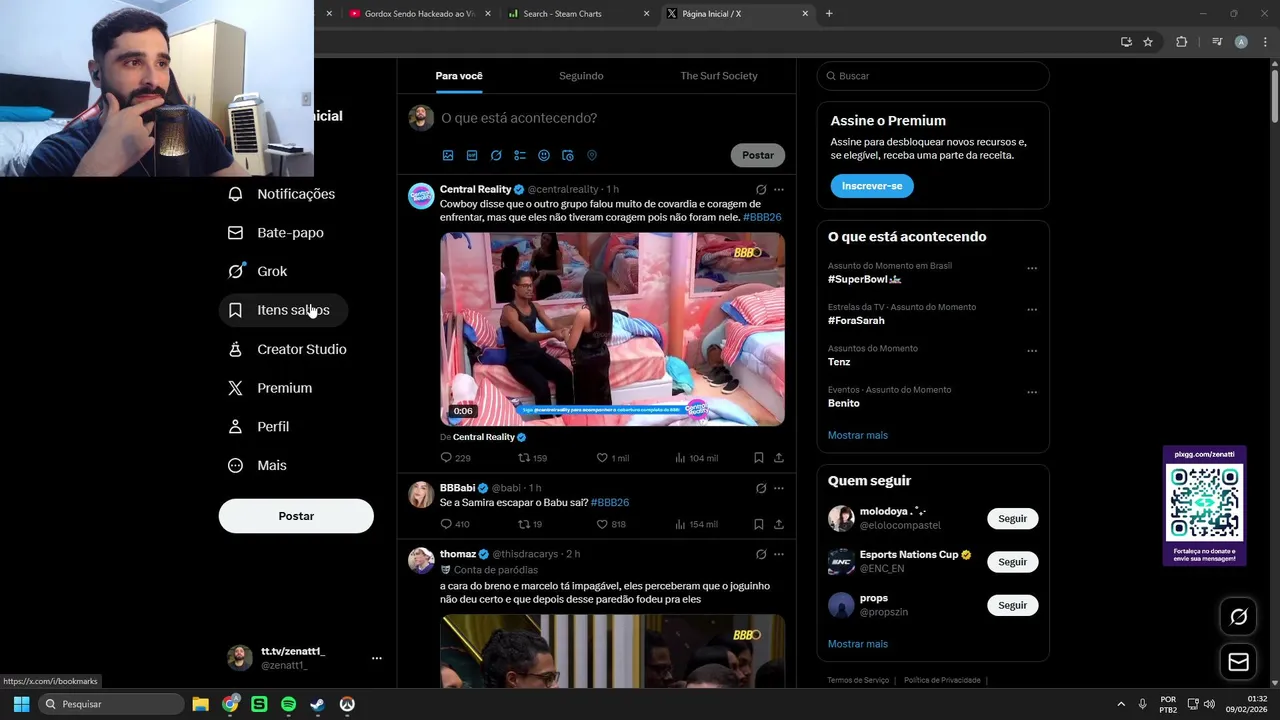The width and height of the screenshot is (1280, 720).
Task: Open Spotify from the Windows taskbar
Action: click(x=288, y=704)
